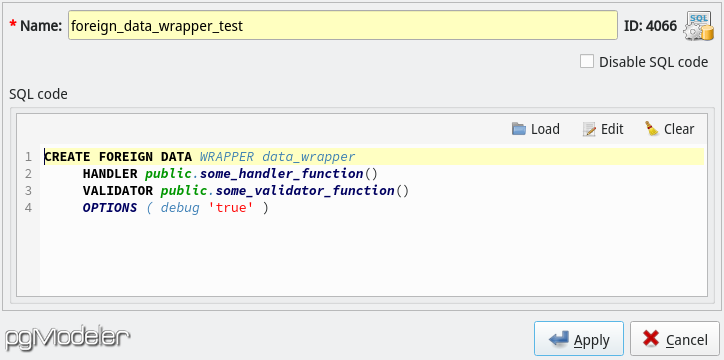Click the OPTIONS keyword

(x=110, y=208)
